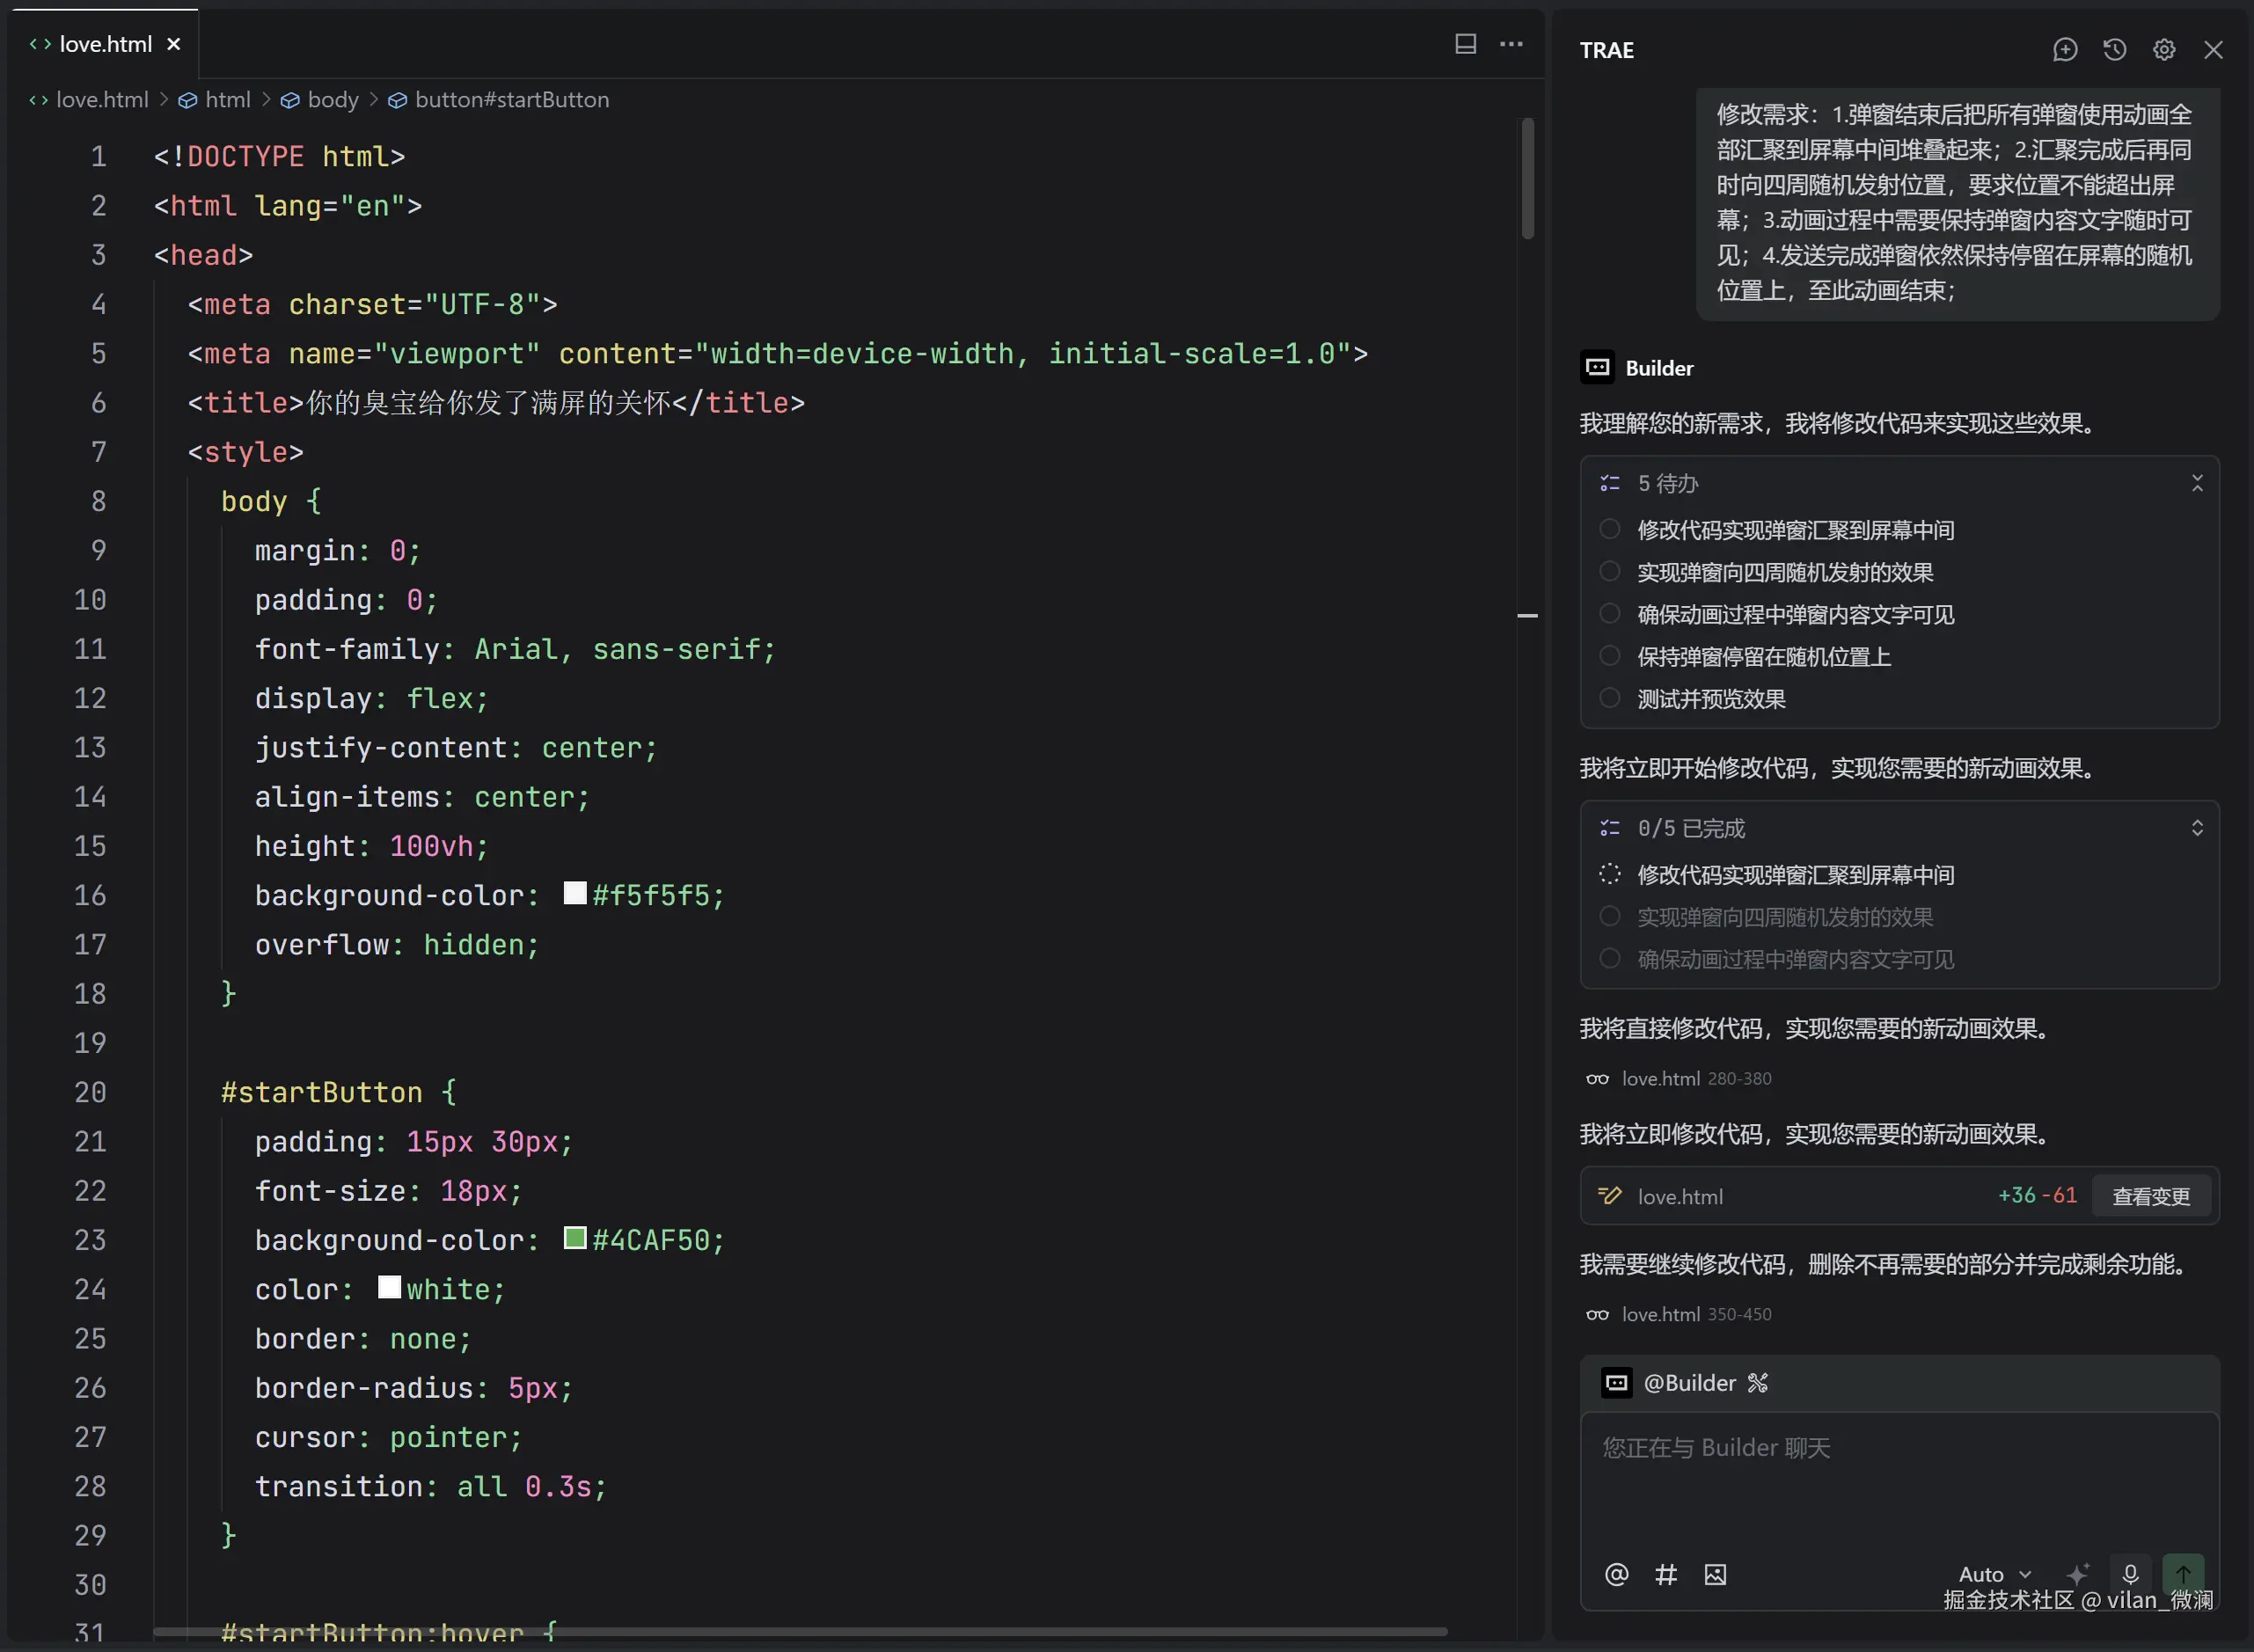Image resolution: width=2254 pixels, height=1652 pixels.
Task: Click the split editor layout icon
Action: [1465, 44]
